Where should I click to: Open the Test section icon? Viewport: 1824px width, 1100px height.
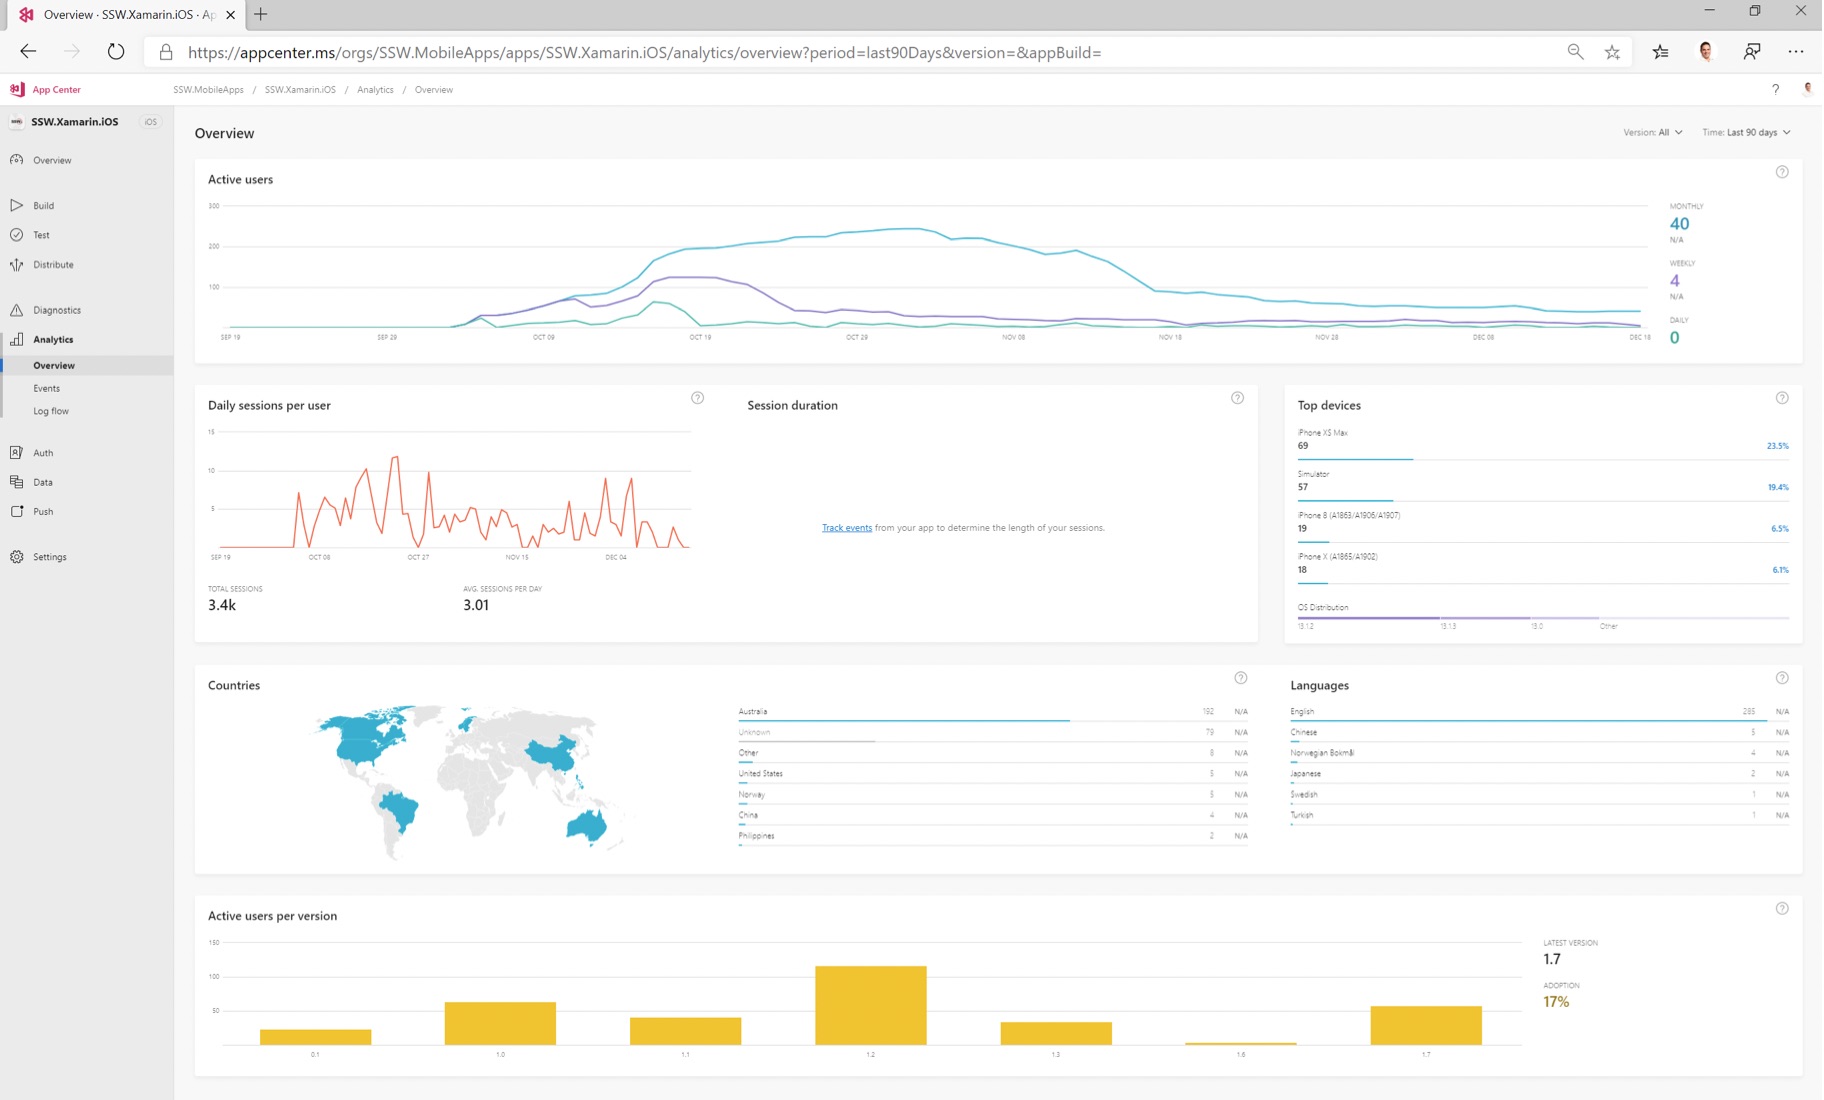17,235
